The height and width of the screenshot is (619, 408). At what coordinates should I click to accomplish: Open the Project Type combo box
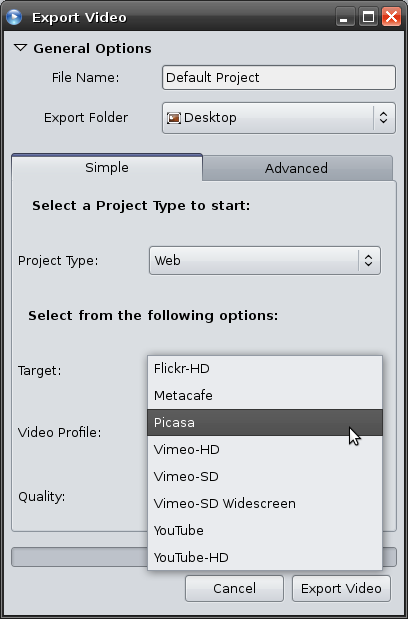265,261
